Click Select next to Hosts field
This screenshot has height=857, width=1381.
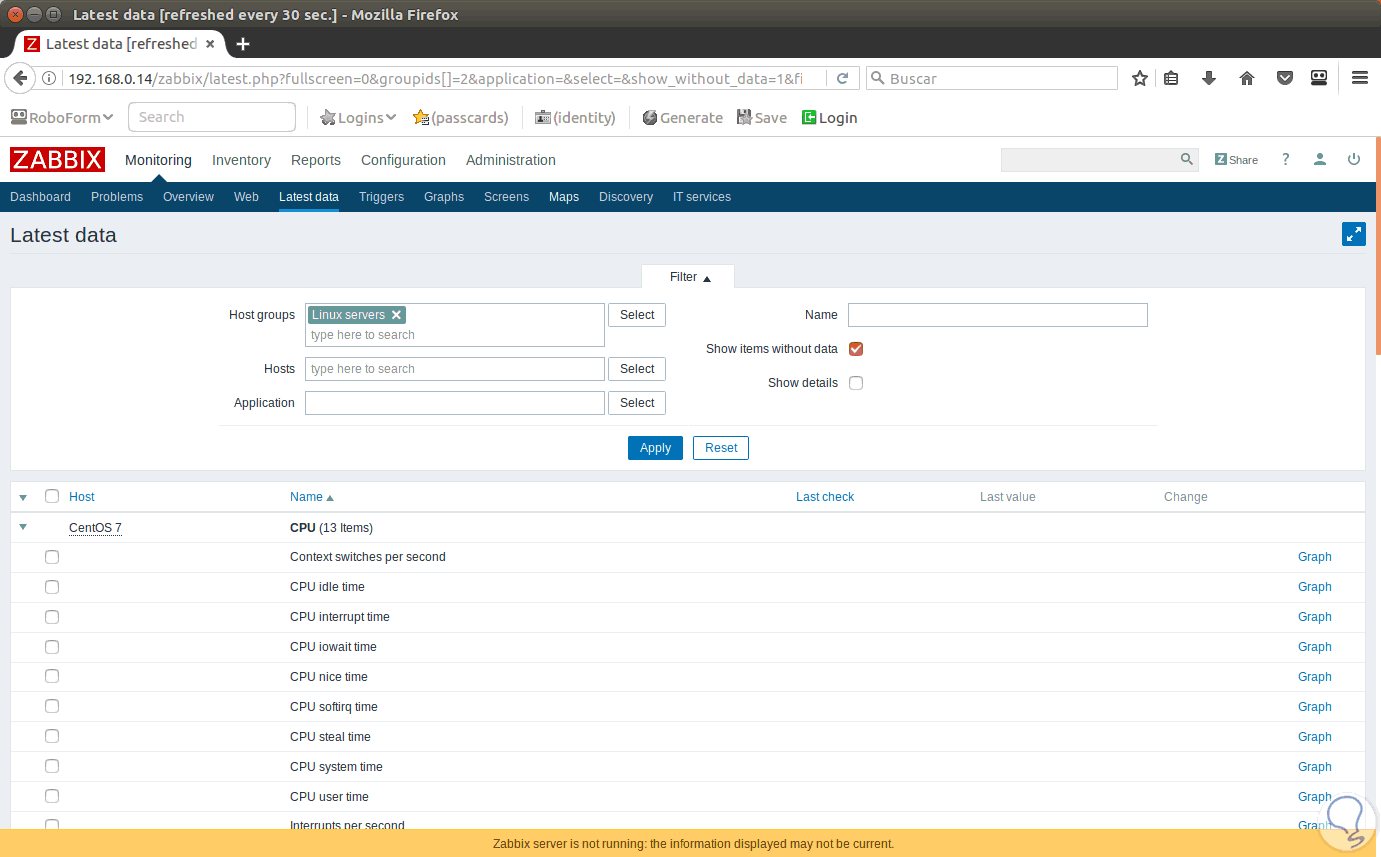coord(637,369)
